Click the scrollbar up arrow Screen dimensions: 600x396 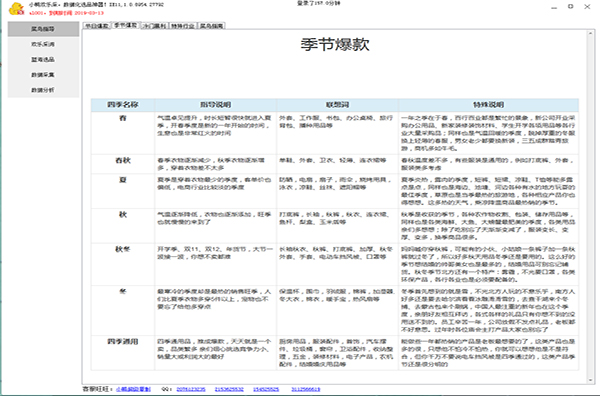click(591, 34)
